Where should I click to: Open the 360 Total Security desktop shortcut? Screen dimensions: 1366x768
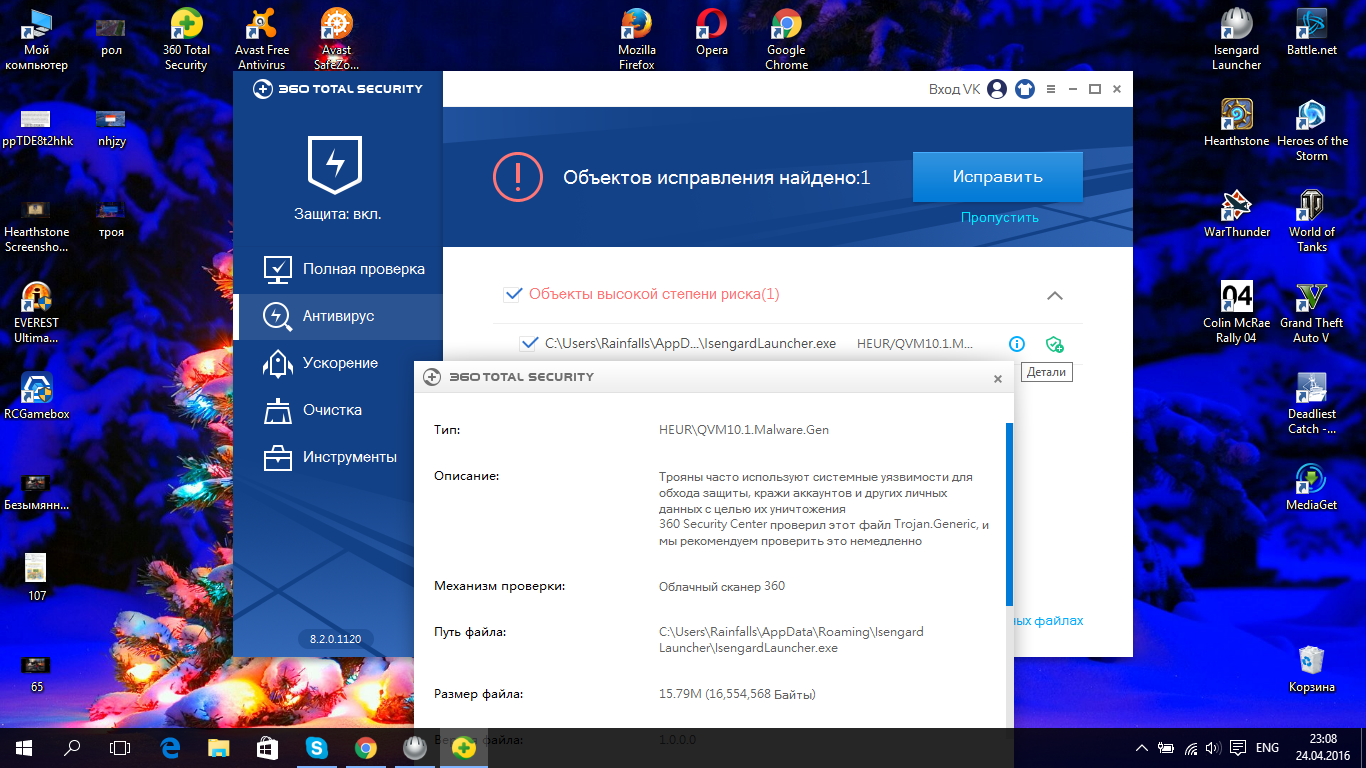(x=186, y=40)
